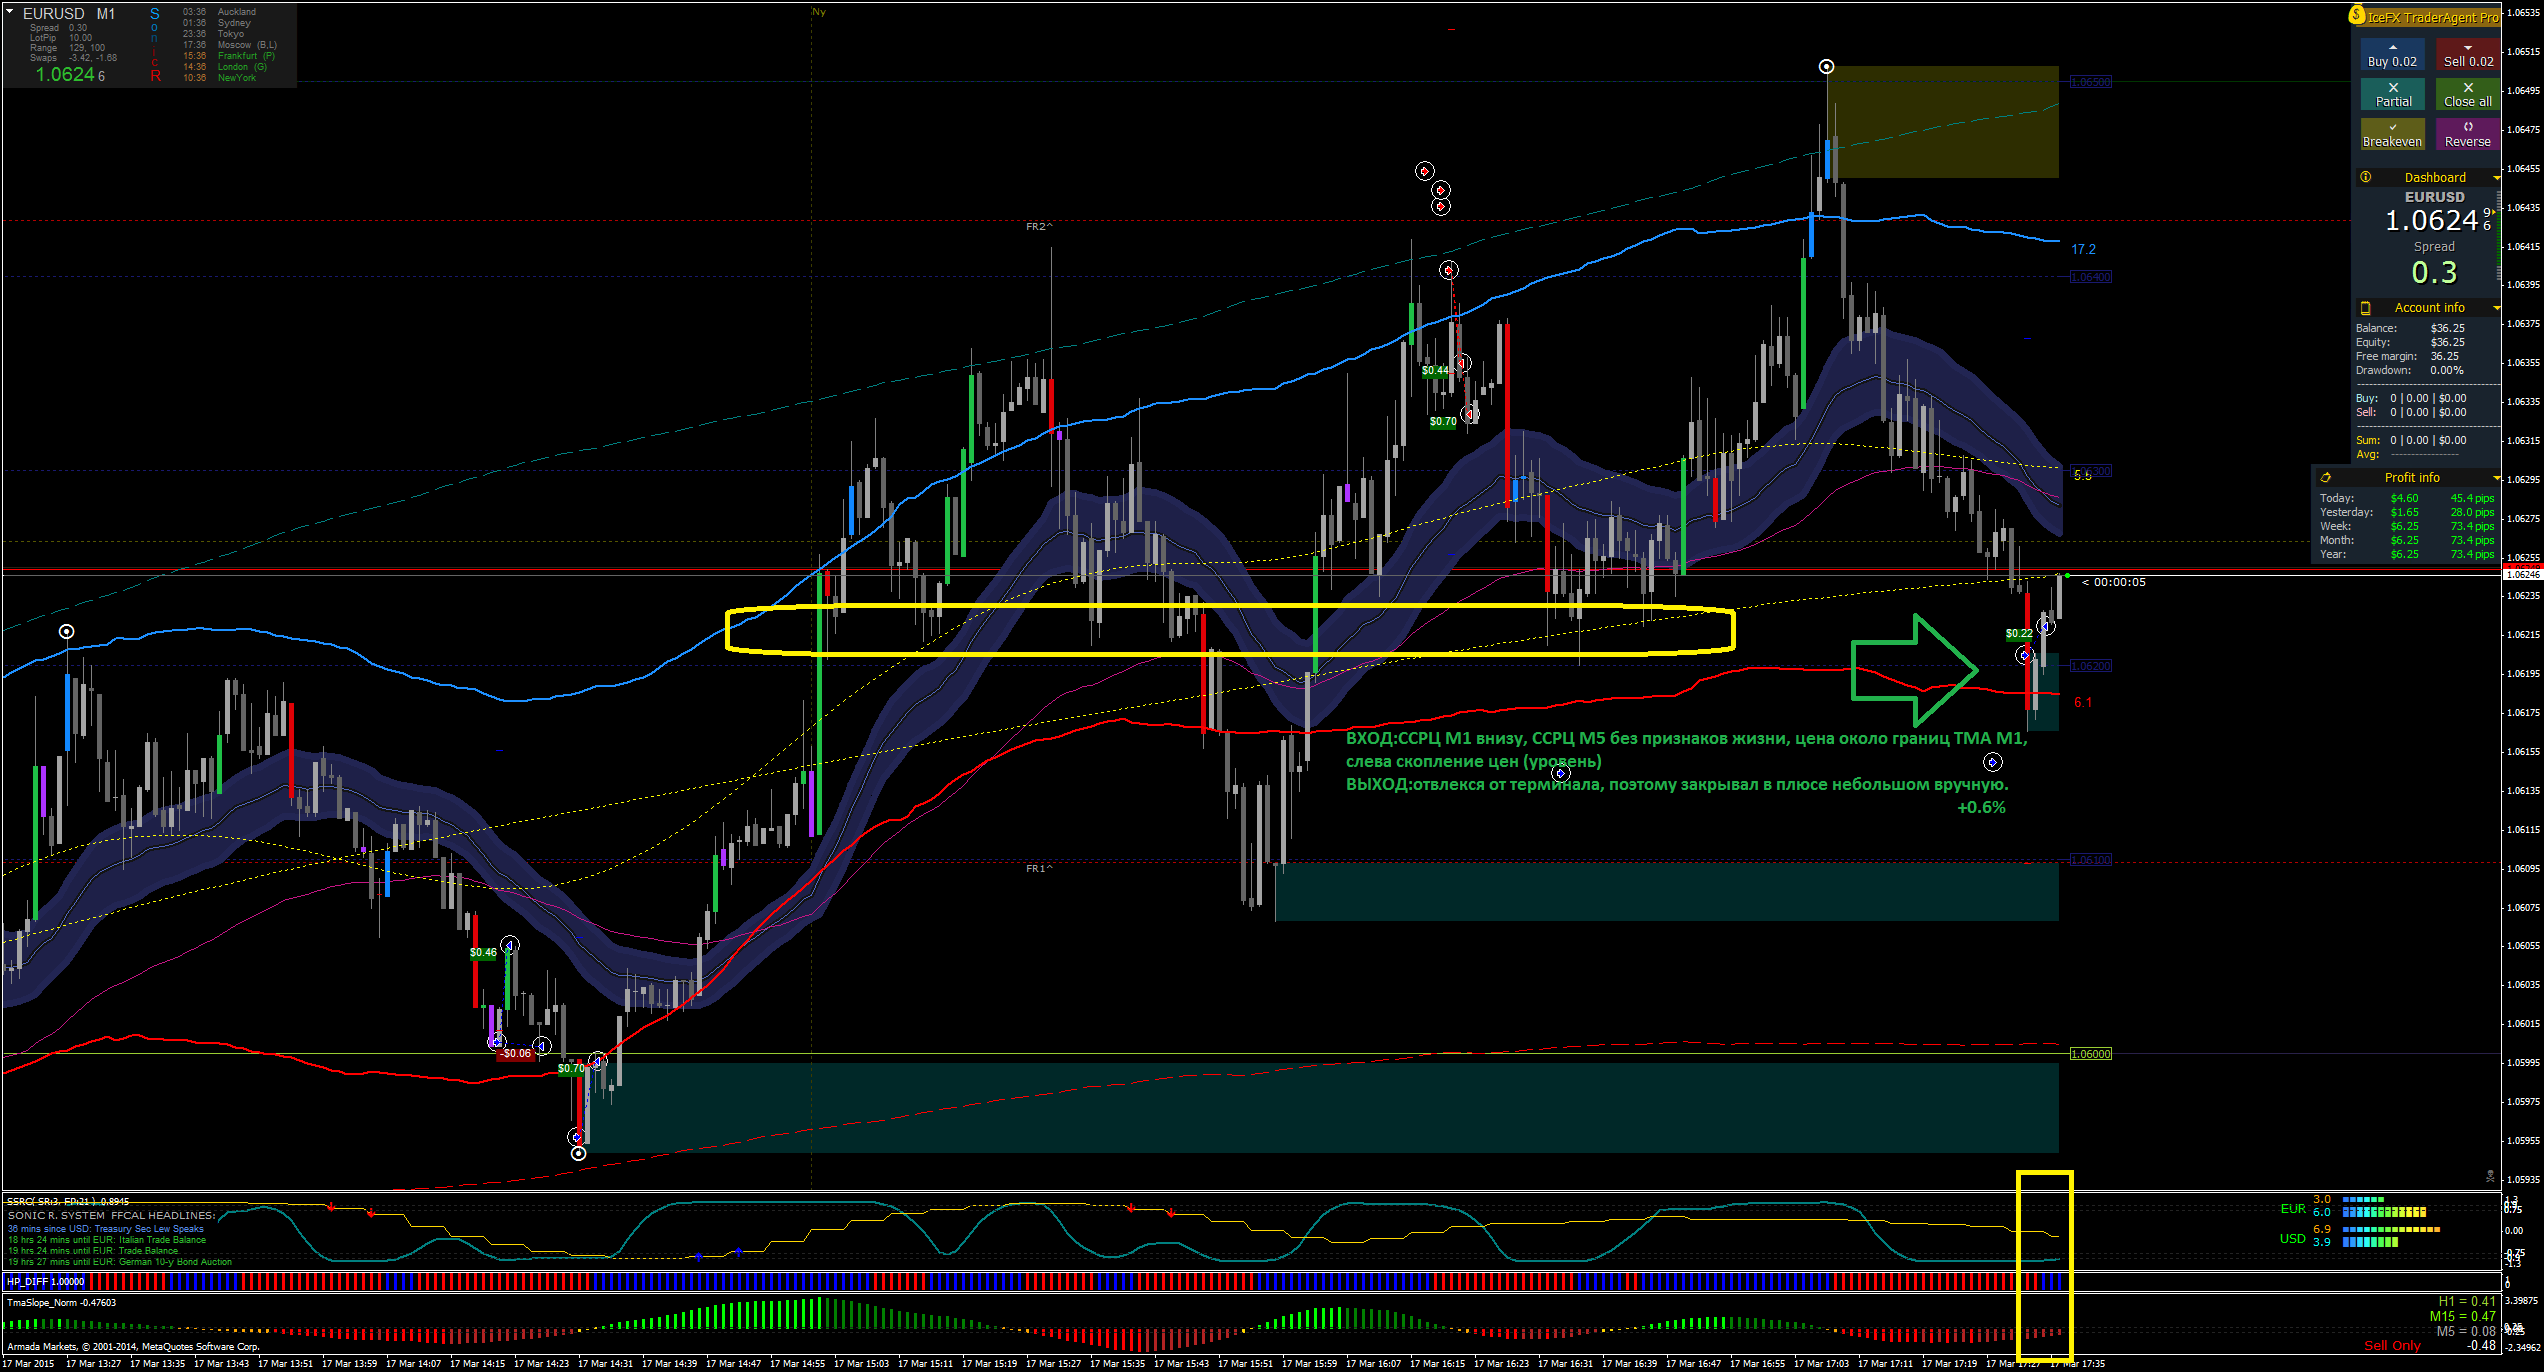The height and width of the screenshot is (1372, 2544).
Task: Click the M15 = 0.47 slope value
Action: coord(2463,1316)
